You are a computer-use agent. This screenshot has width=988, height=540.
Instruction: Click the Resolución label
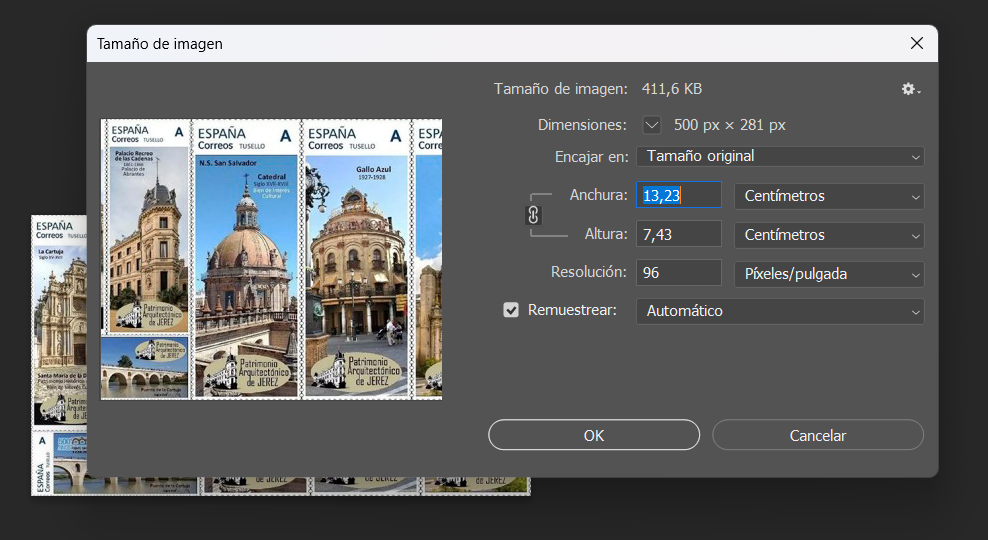(588, 272)
